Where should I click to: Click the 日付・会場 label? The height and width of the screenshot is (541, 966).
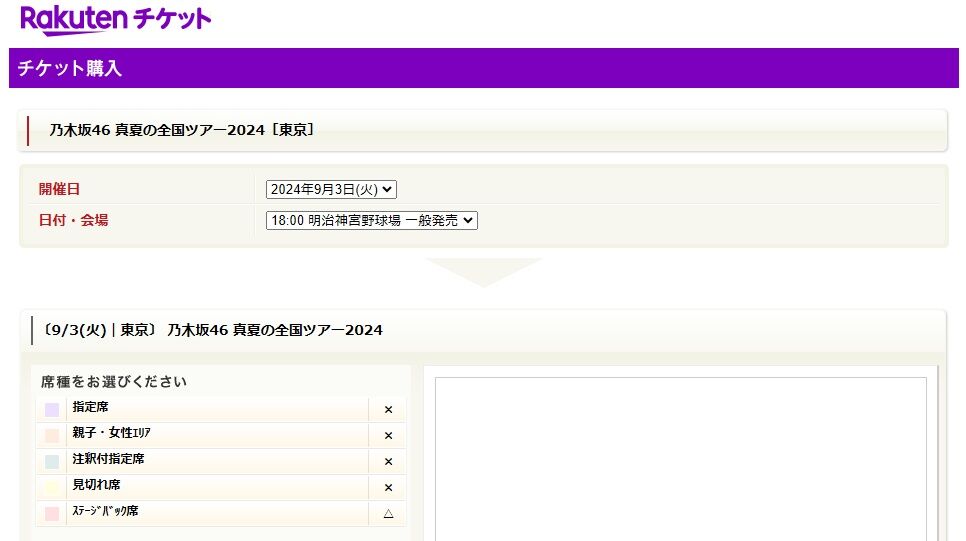tap(73, 220)
